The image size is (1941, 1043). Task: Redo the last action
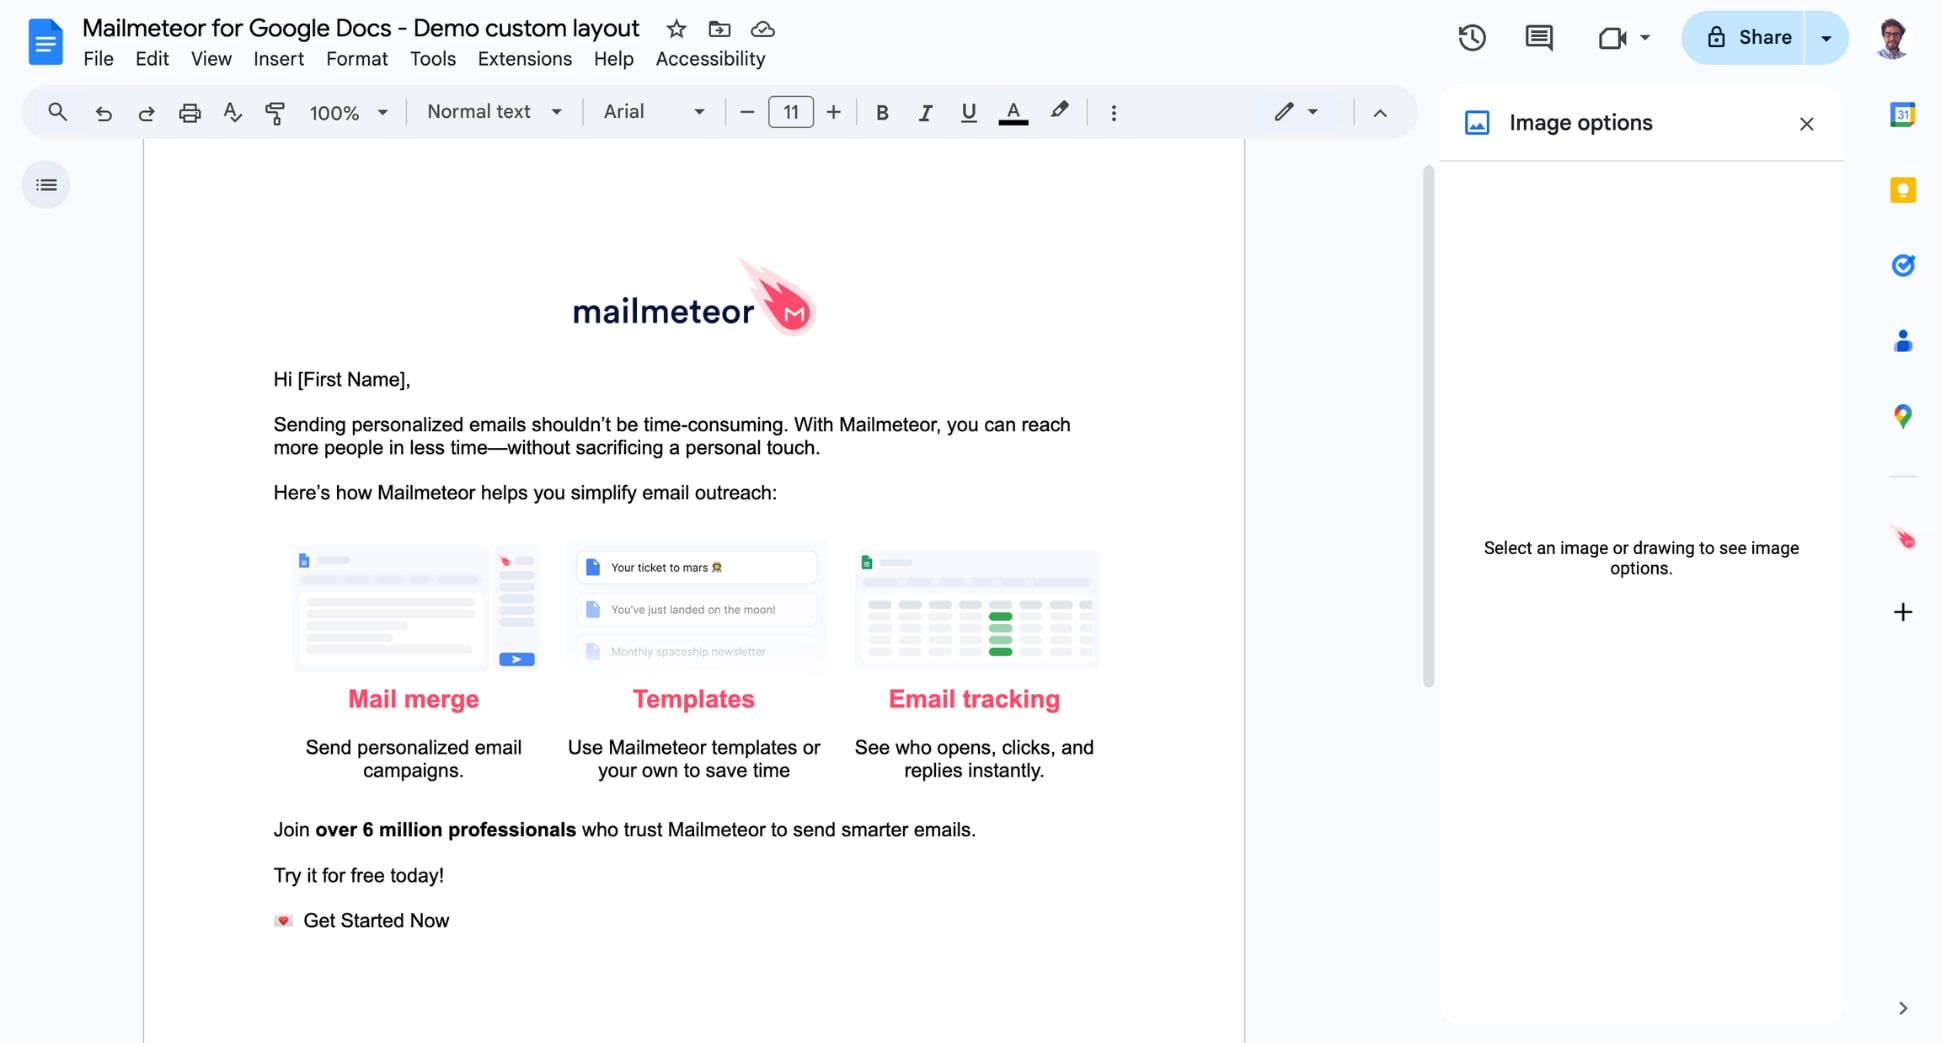146,113
